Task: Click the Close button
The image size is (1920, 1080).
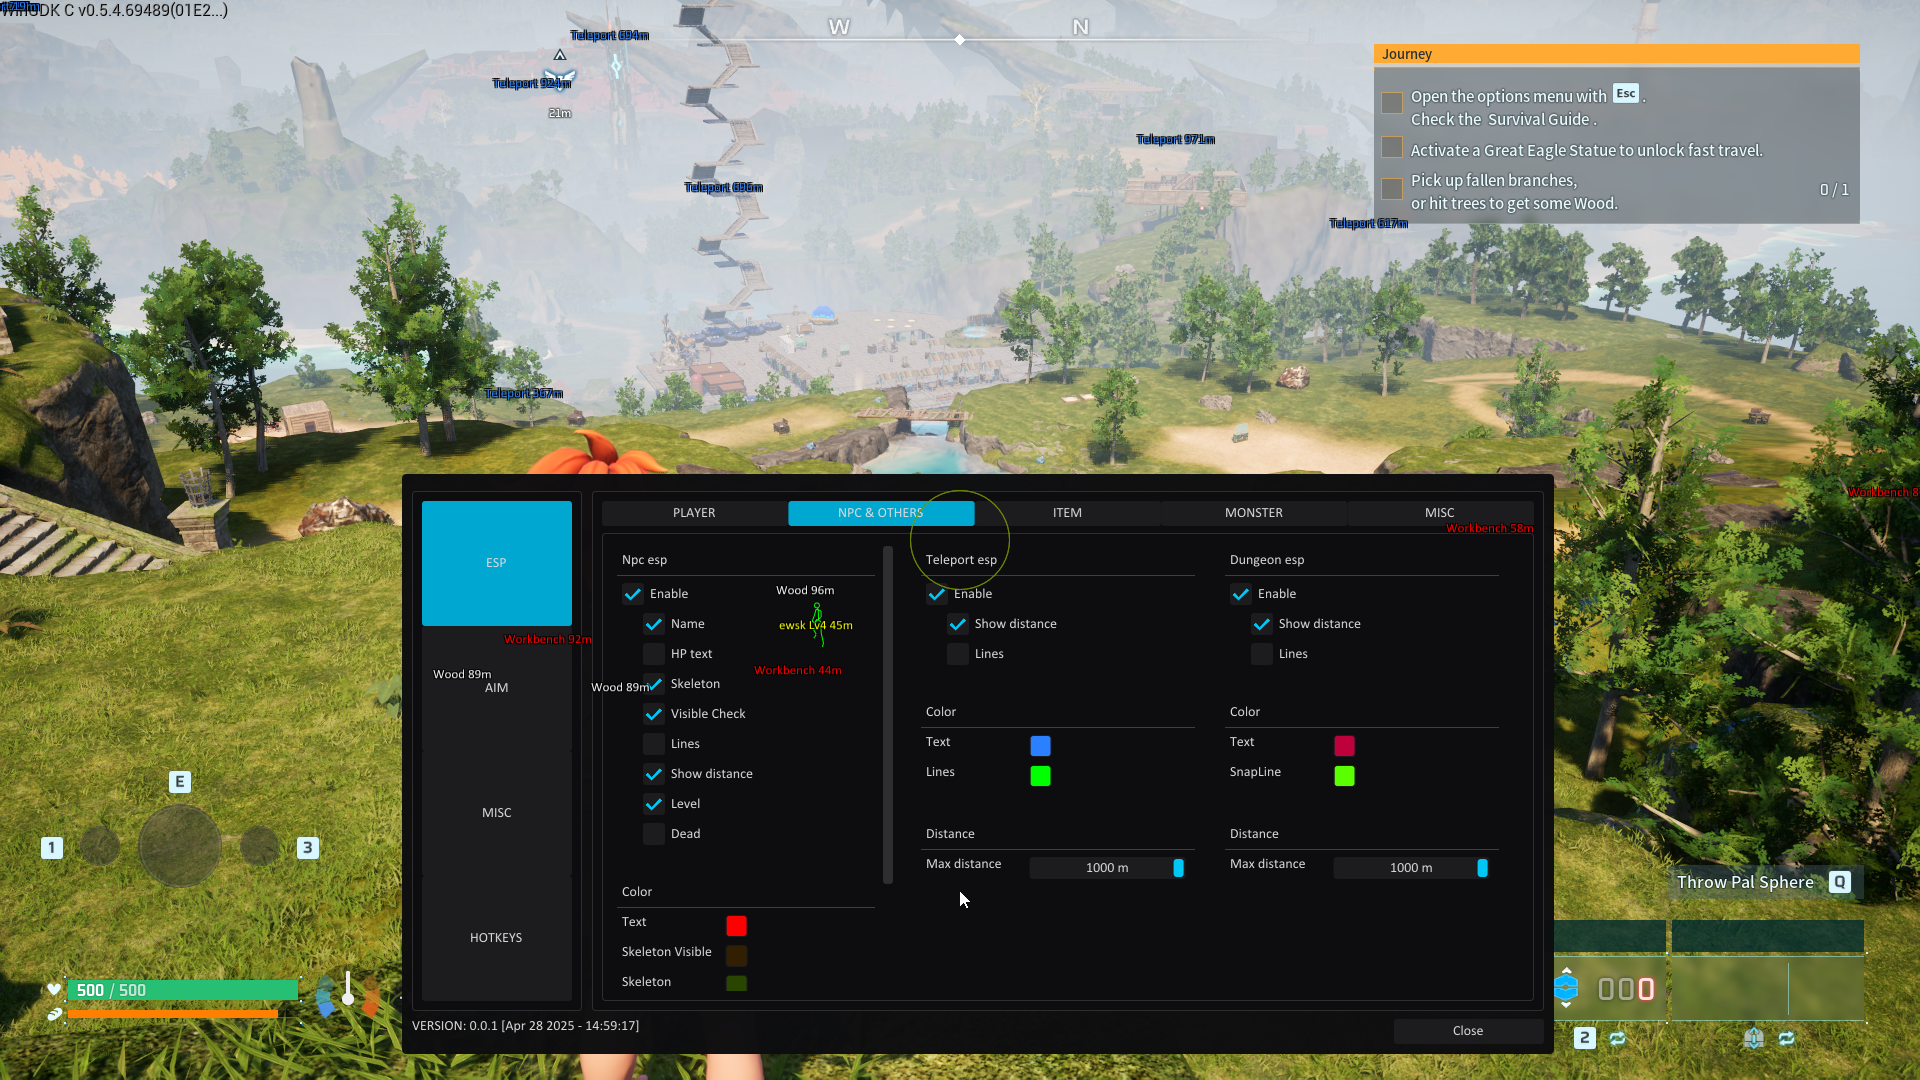Action: tap(1468, 1031)
